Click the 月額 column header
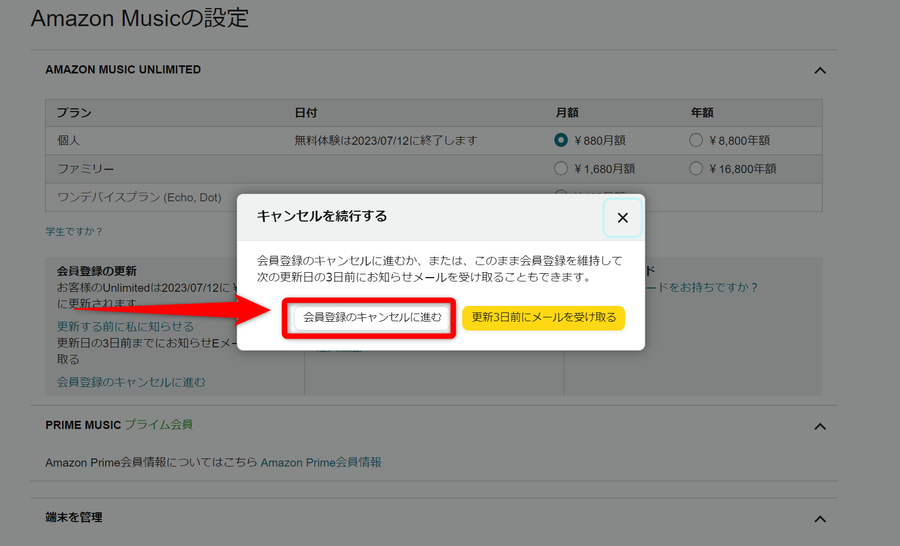The image size is (900, 546). pyautogui.click(x=567, y=113)
